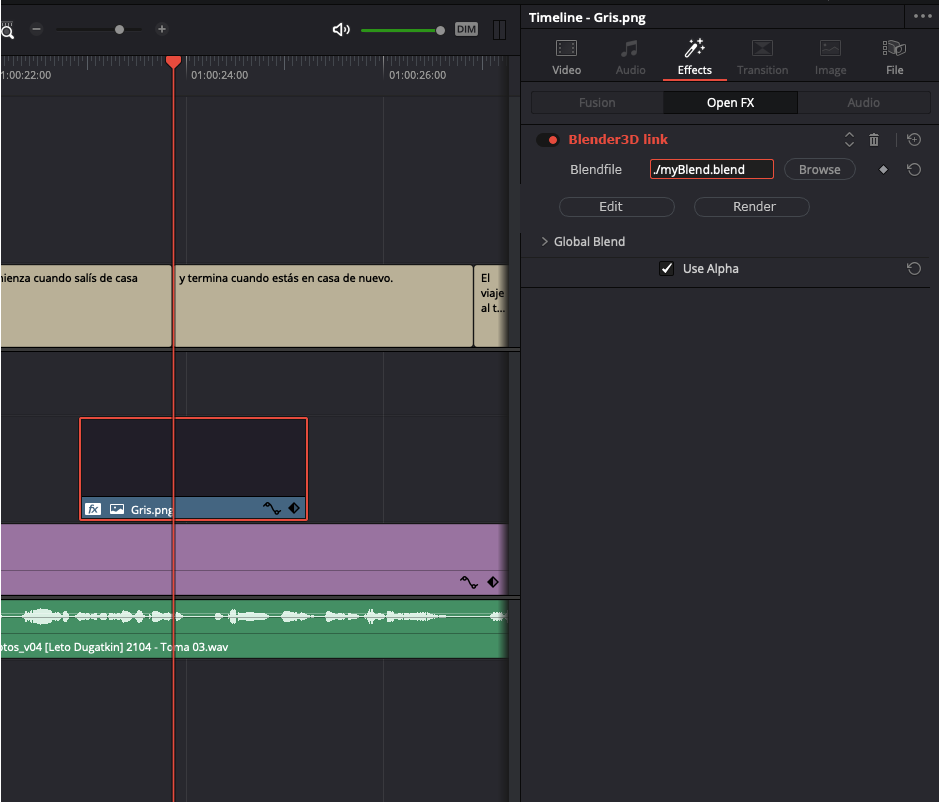Image resolution: width=939 pixels, height=802 pixels.
Task: Select subtitle ending 'cuando salís de casa'
Action: click(x=86, y=306)
